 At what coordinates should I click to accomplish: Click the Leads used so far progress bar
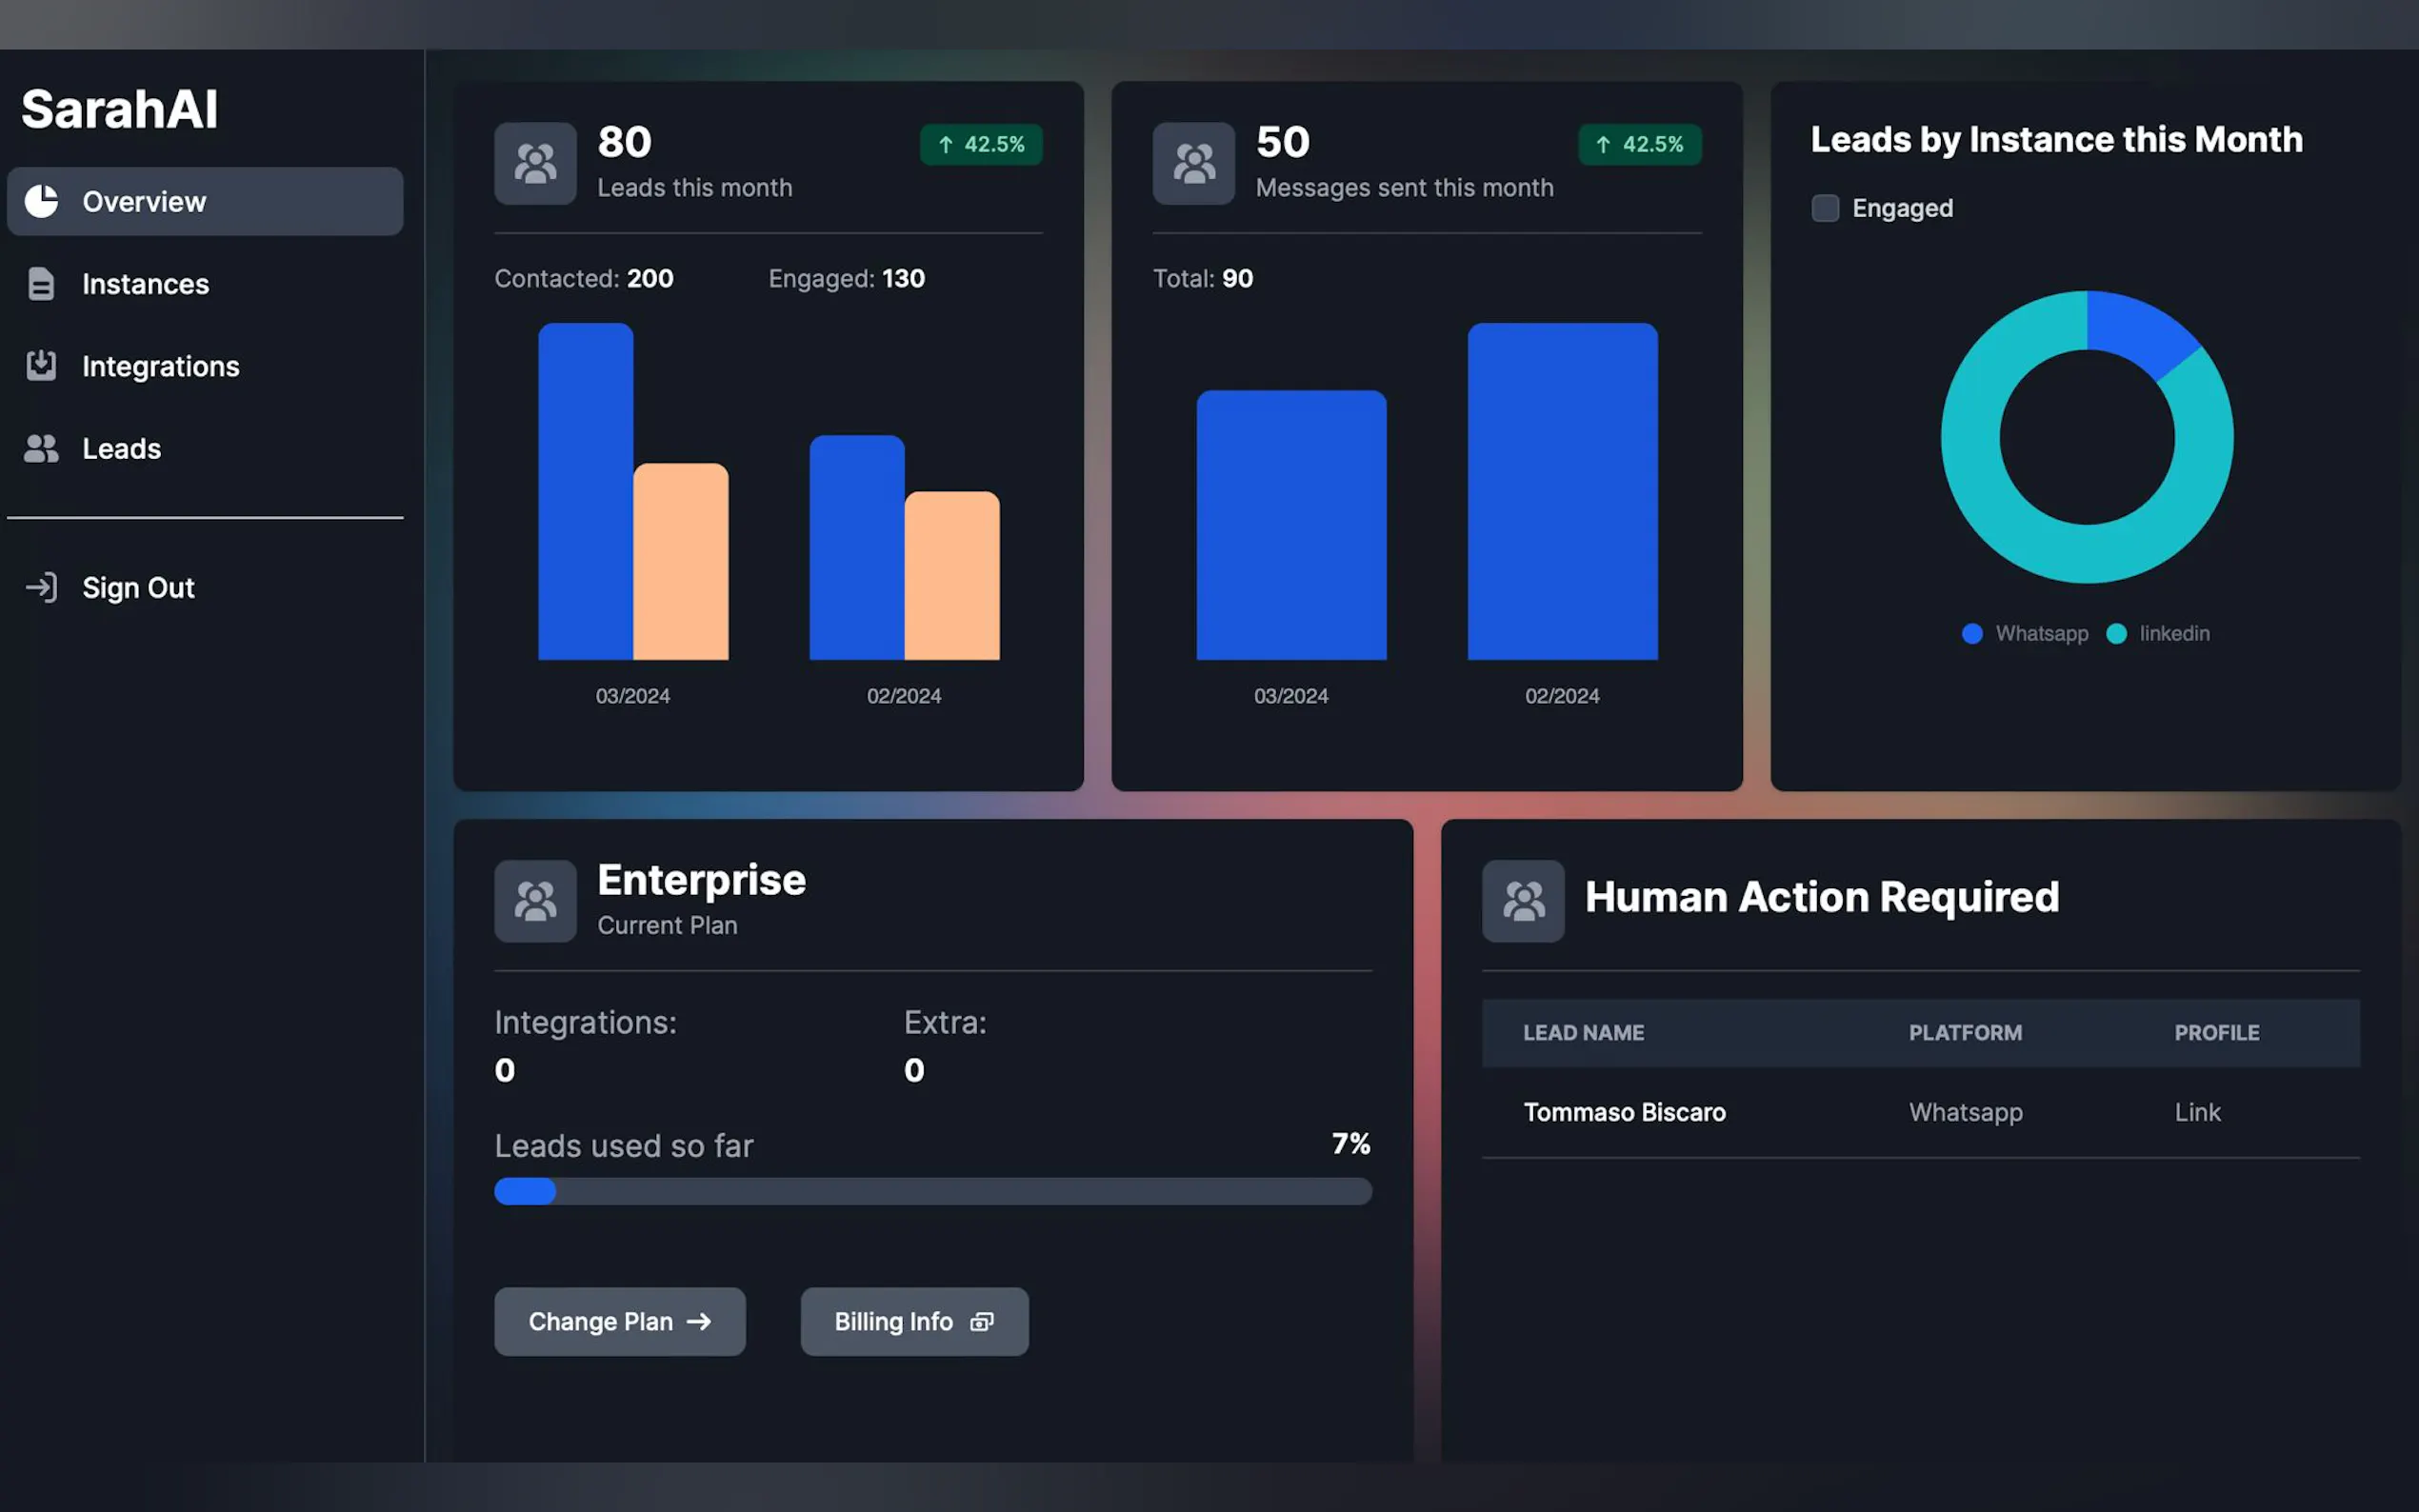[932, 1191]
